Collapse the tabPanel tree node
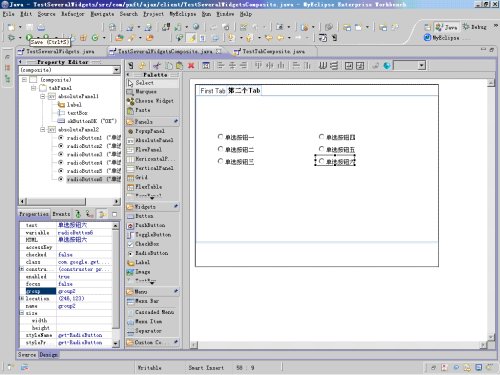 [x=33, y=88]
